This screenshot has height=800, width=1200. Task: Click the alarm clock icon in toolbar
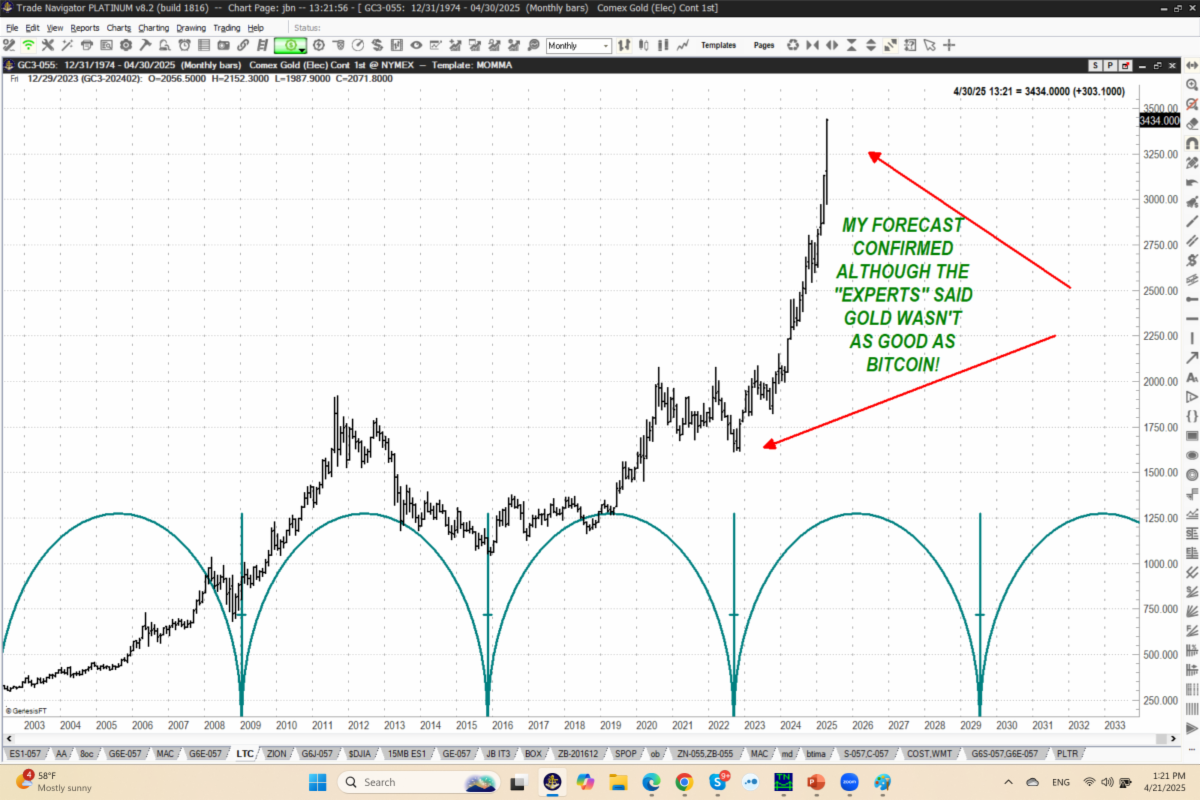point(185,46)
